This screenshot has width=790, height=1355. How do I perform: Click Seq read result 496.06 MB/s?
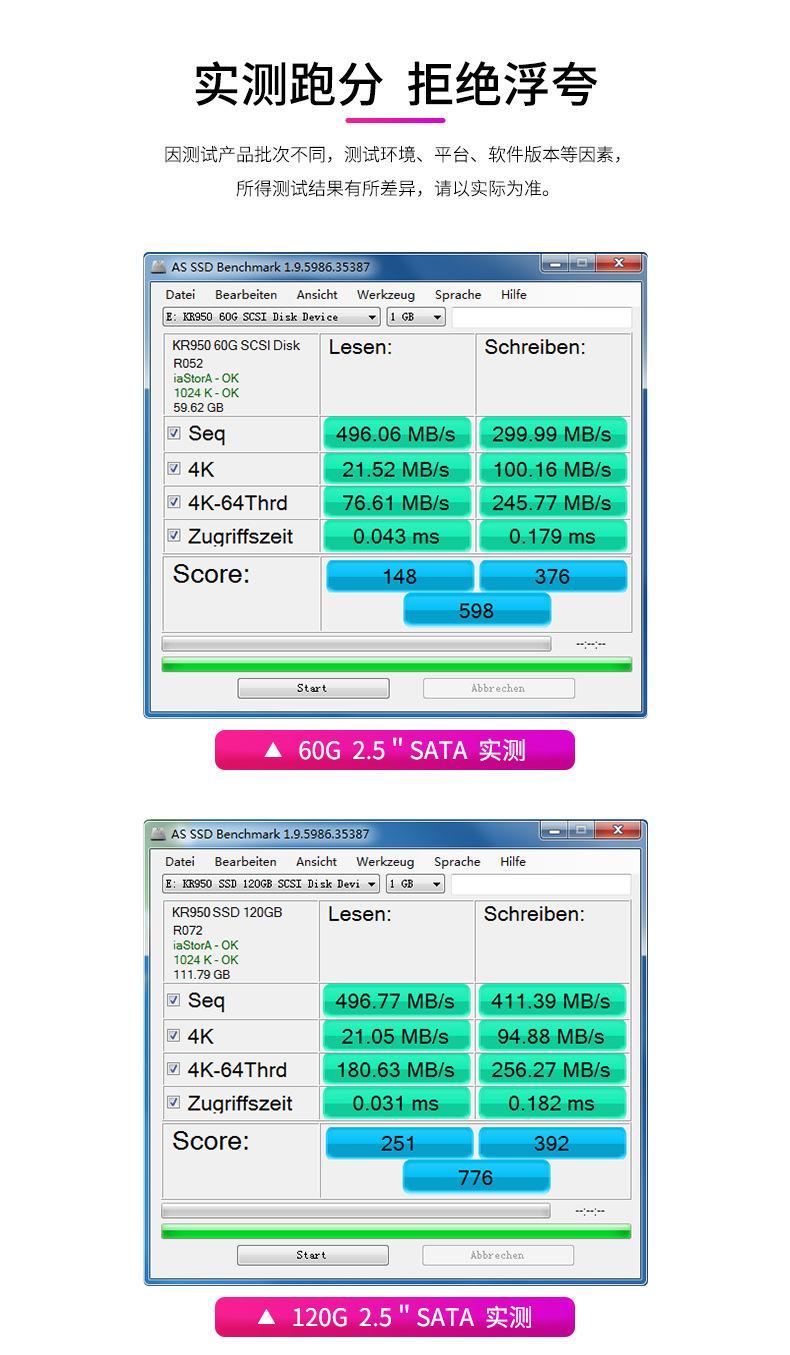tap(396, 434)
